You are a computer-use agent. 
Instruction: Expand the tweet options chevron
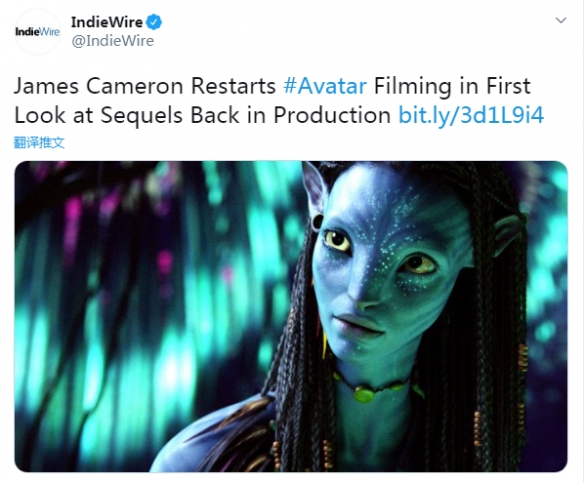tap(561, 20)
